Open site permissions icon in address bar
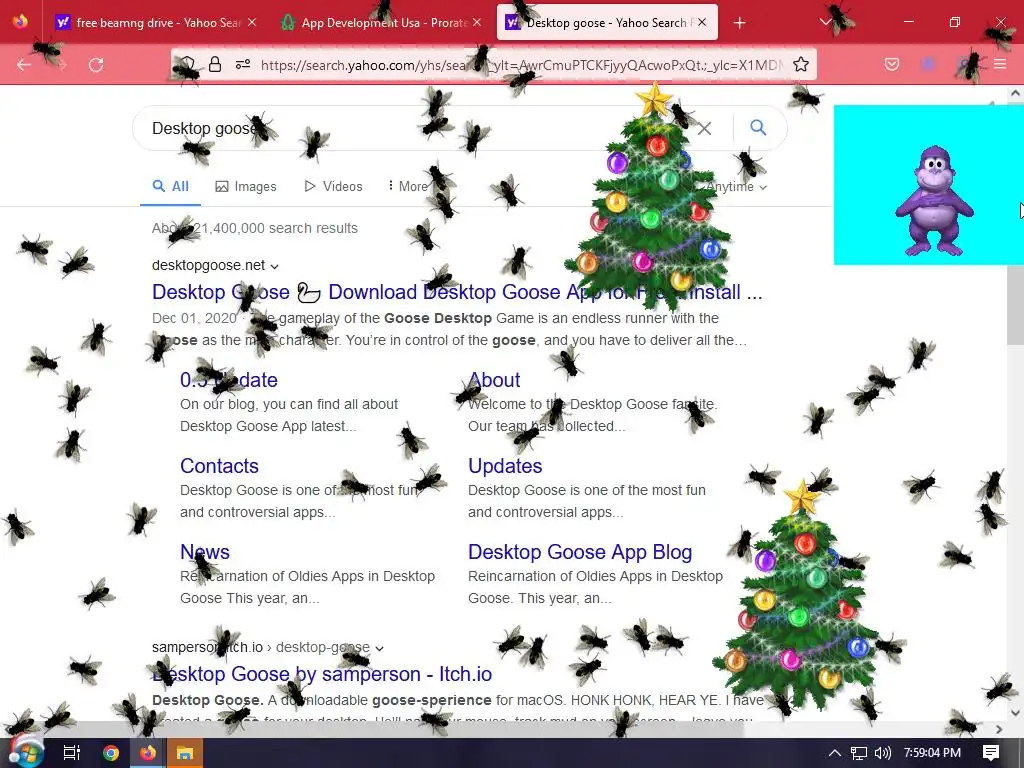1024x768 pixels. click(243, 64)
